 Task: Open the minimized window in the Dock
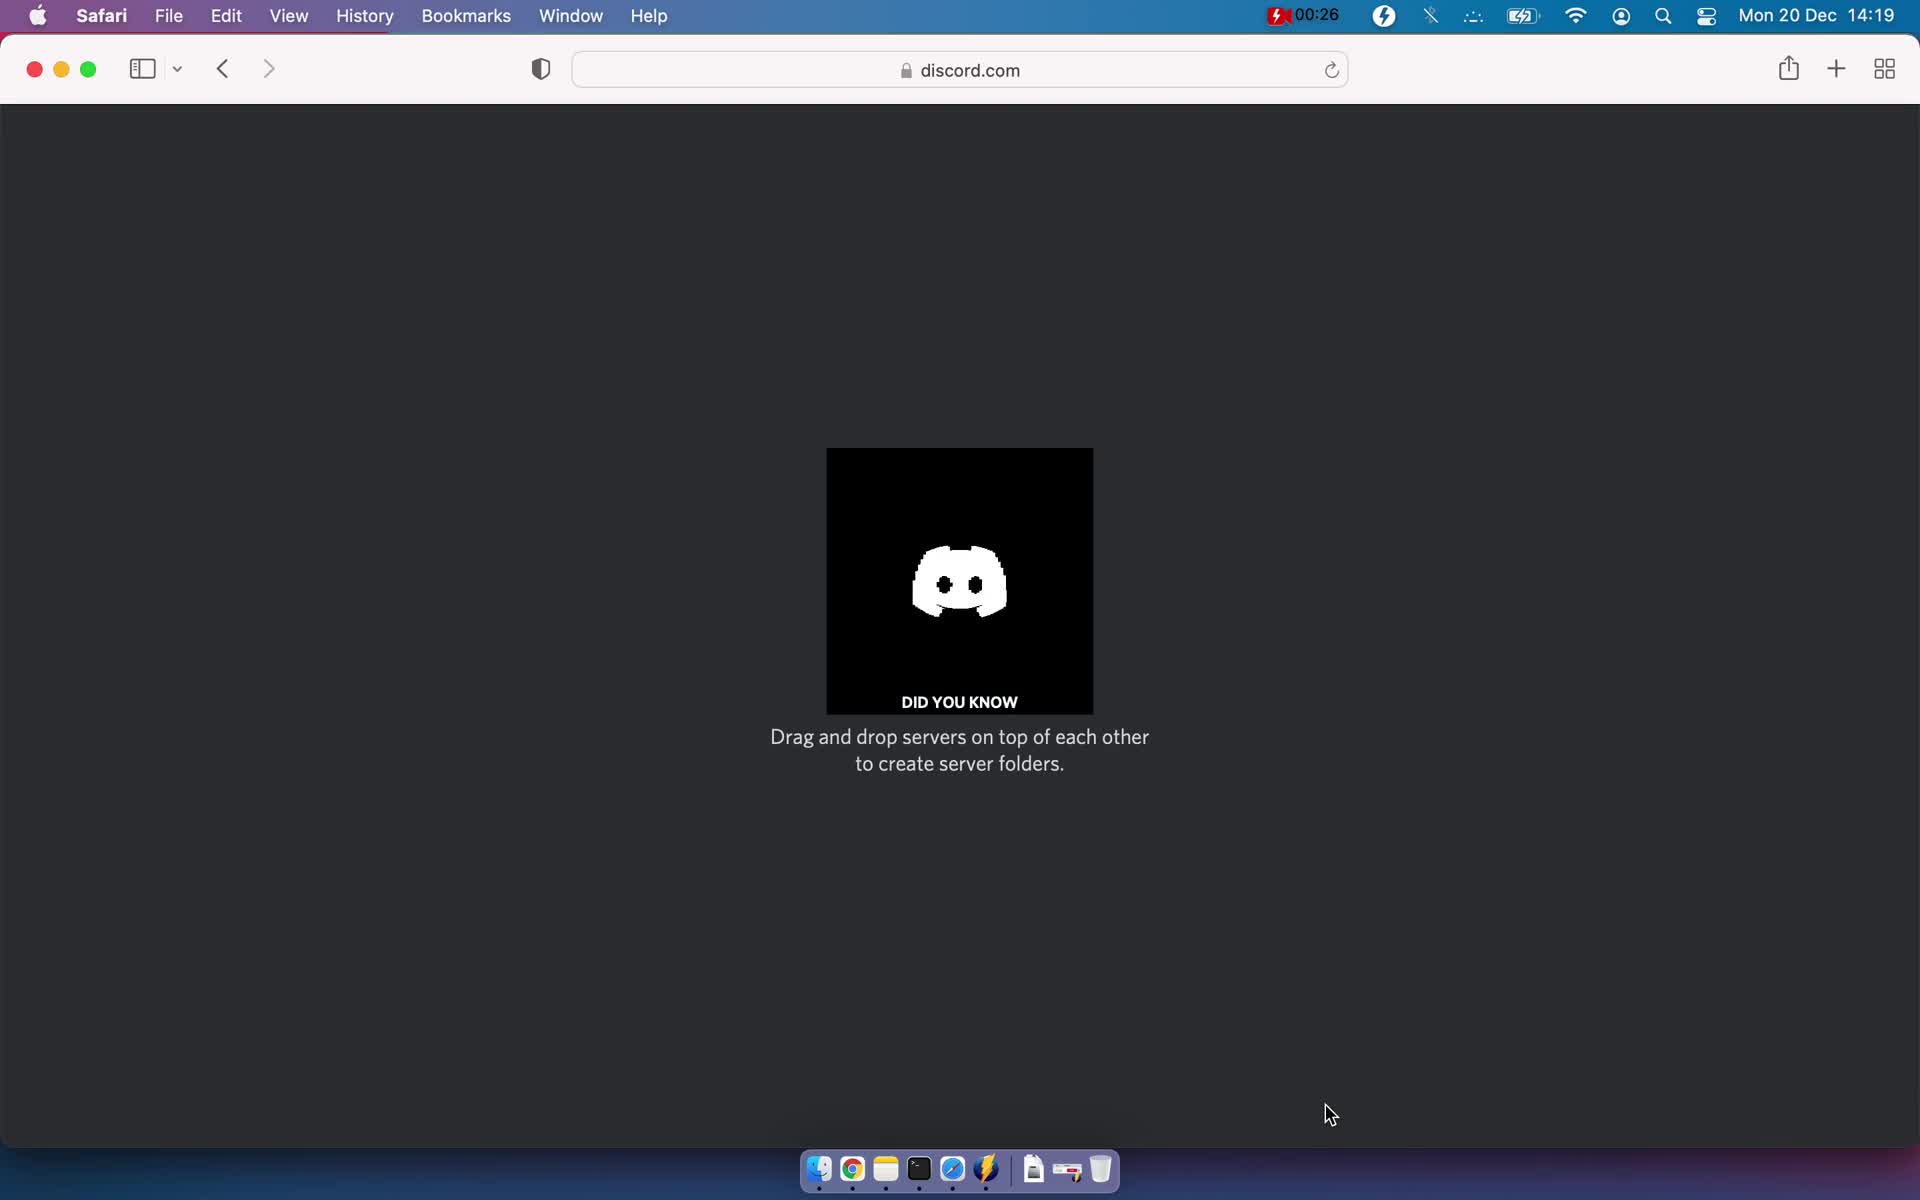point(1067,1170)
